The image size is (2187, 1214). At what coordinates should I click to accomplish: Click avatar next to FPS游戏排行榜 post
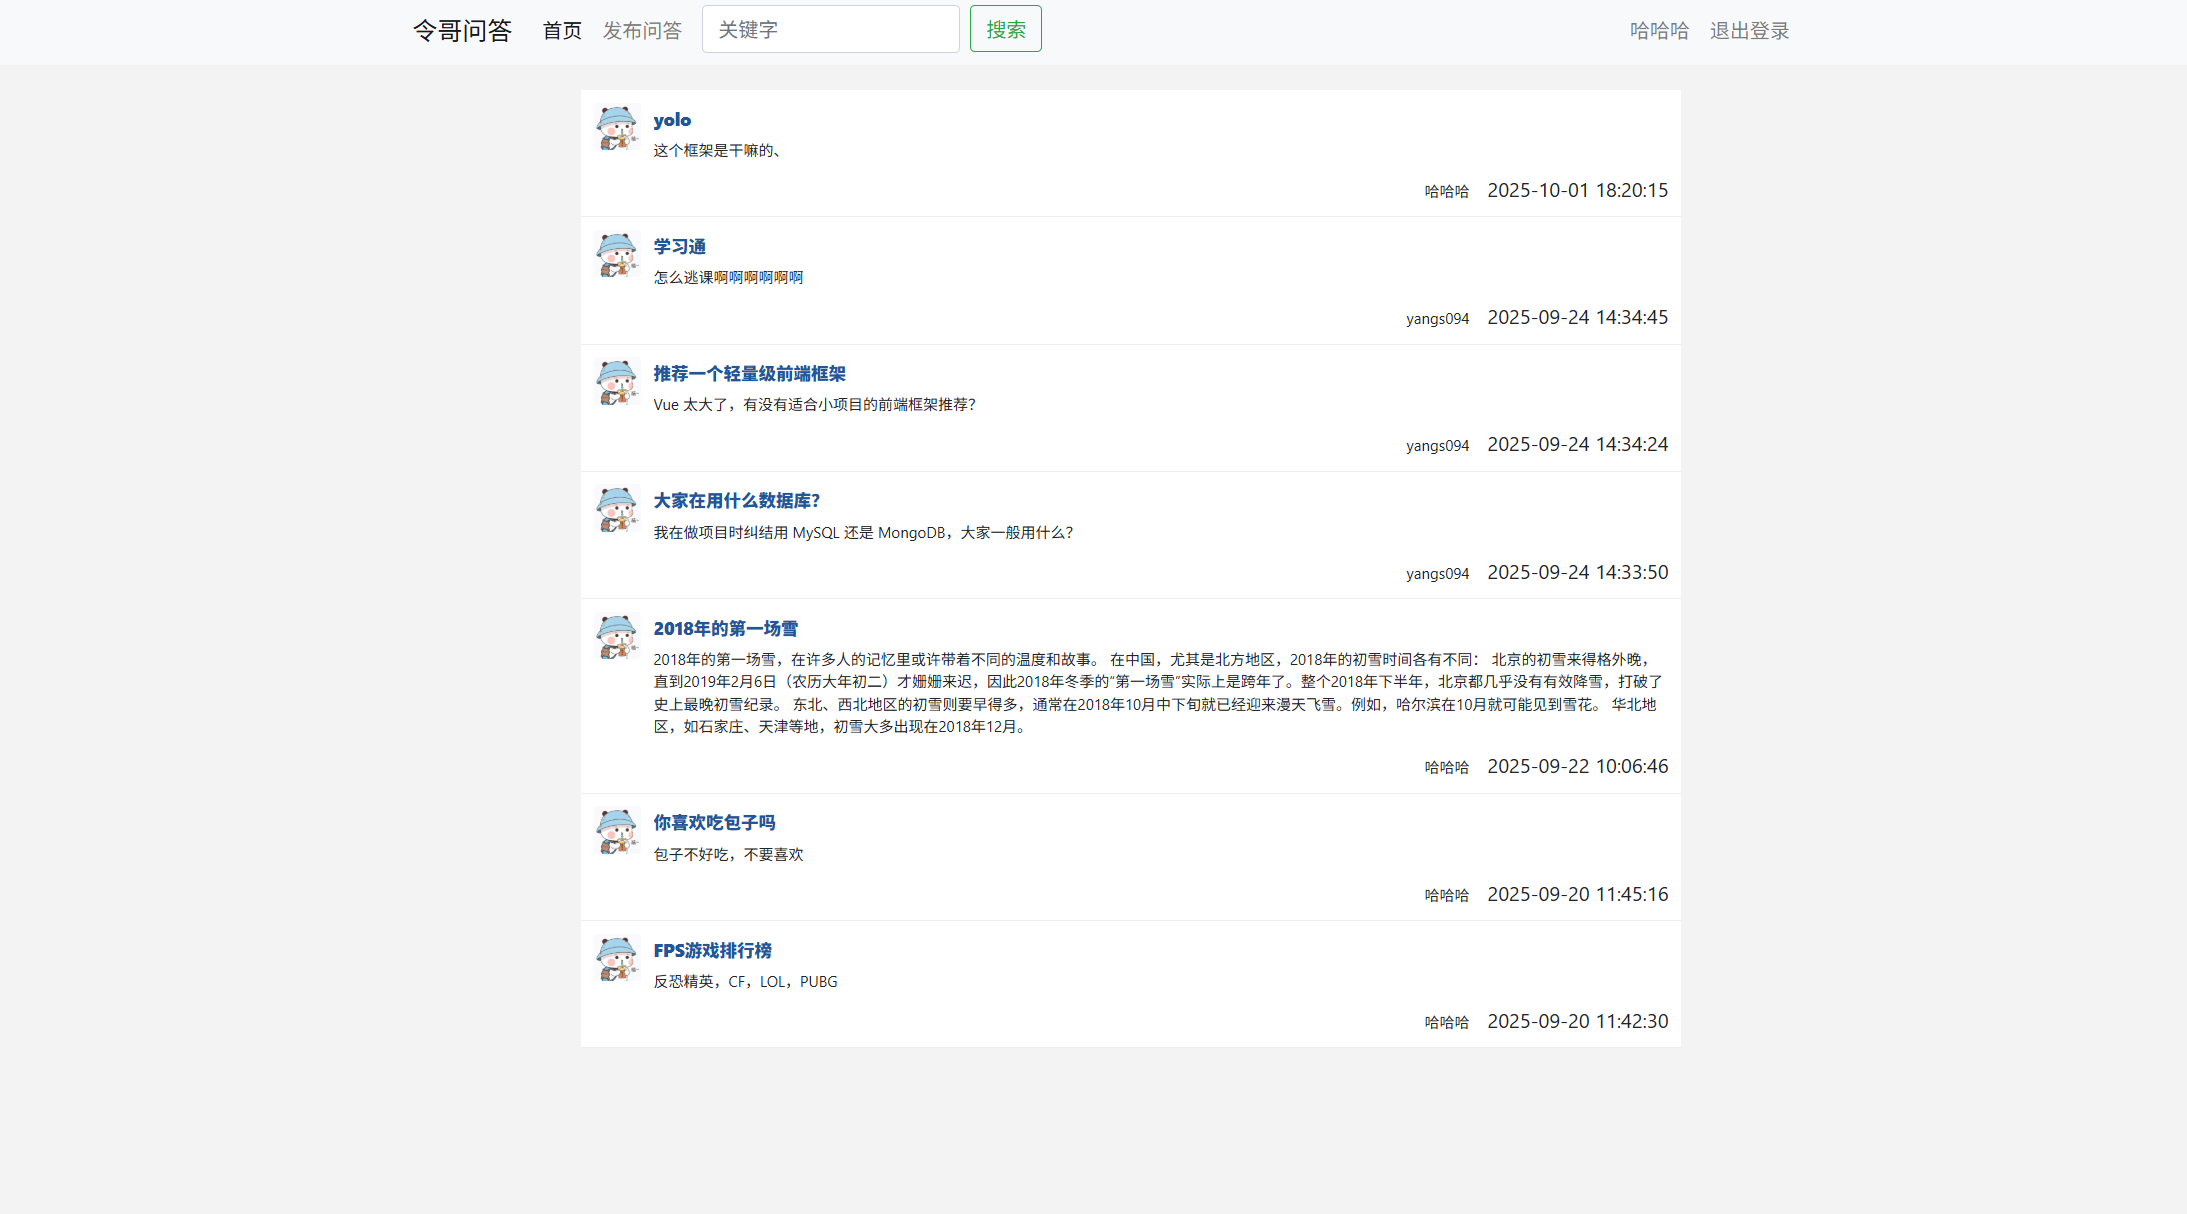(616, 959)
